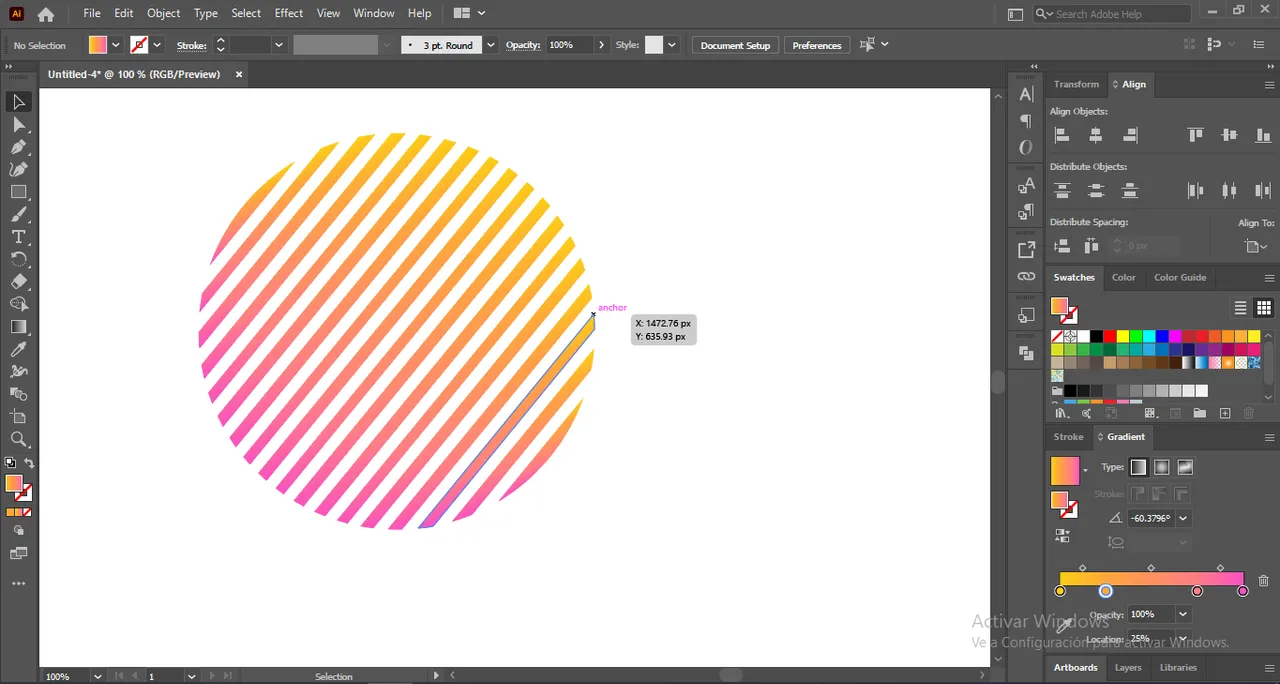Click Vertical Align Top icon
The width and height of the screenshot is (1280, 684).
click(x=1195, y=135)
